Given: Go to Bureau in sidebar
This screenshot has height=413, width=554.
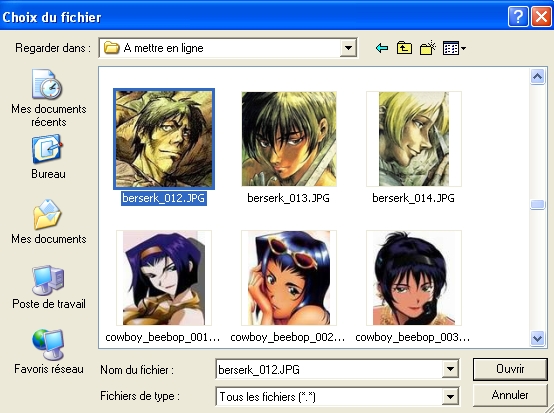Looking at the screenshot, I should coord(48,157).
